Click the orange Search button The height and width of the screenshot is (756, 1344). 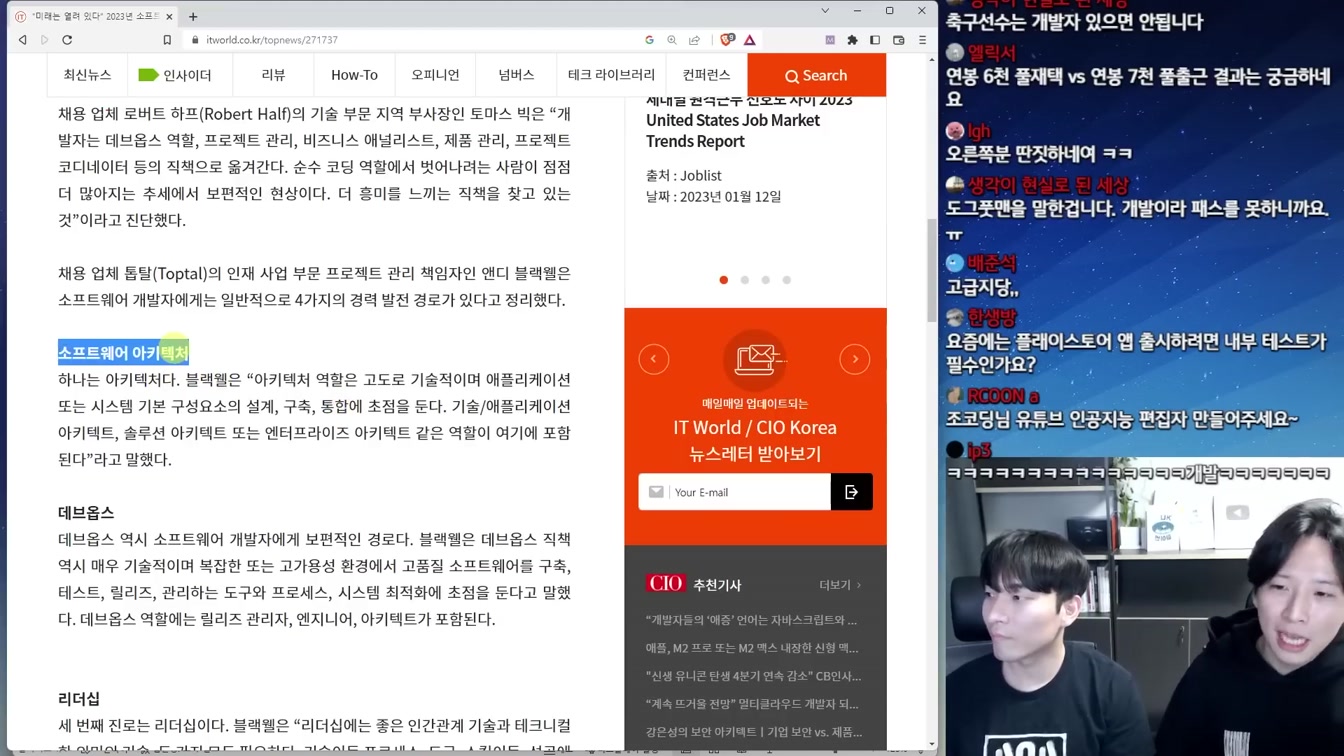(x=816, y=75)
